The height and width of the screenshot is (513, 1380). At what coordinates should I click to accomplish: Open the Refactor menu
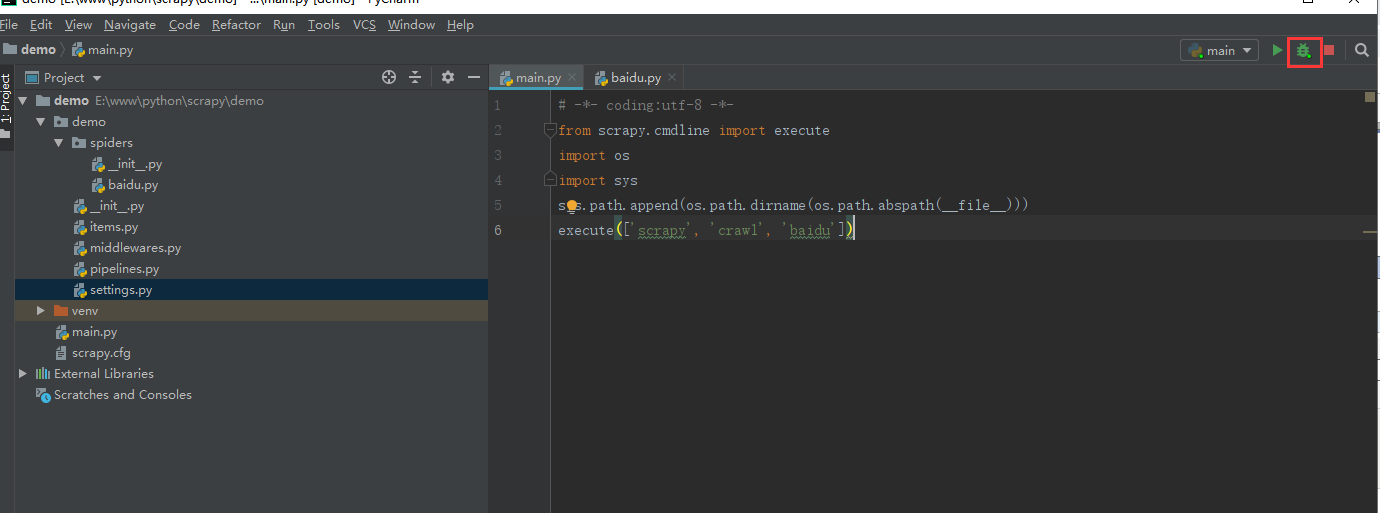click(x=236, y=24)
